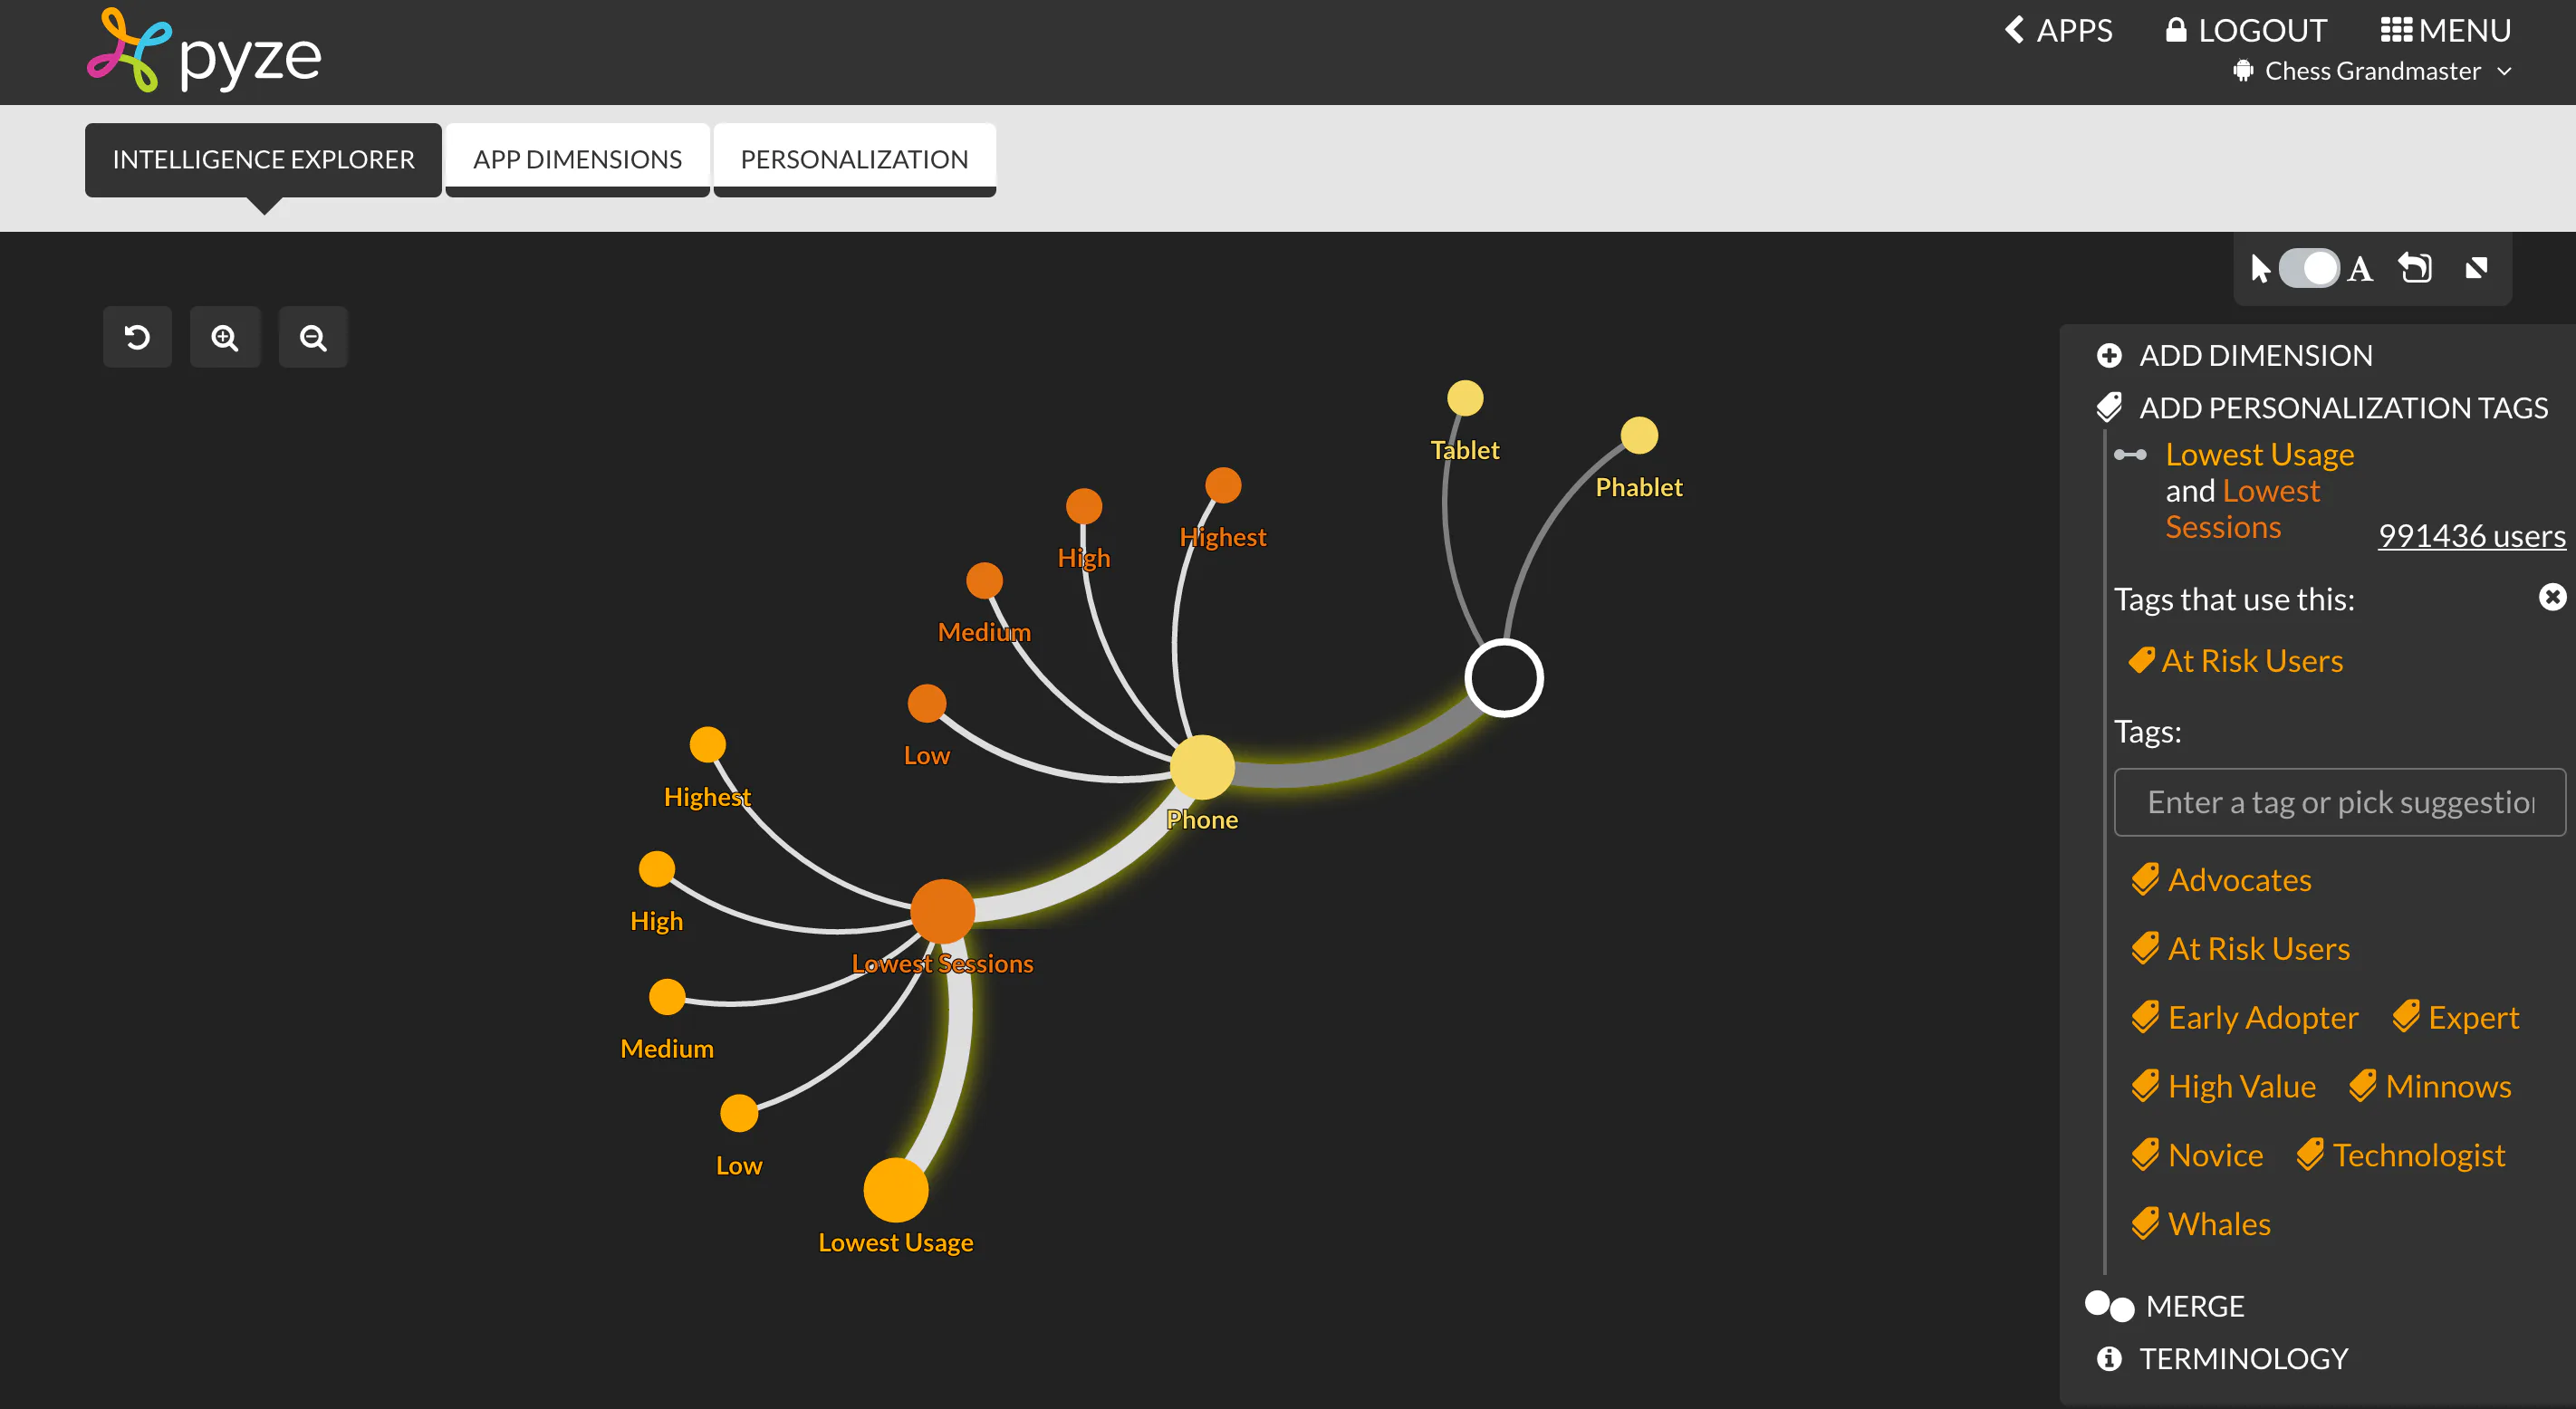The width and height of the screenshot is (2576, 1409).
Task: Open the Terminology info icon
Action: (2109, 1358)
